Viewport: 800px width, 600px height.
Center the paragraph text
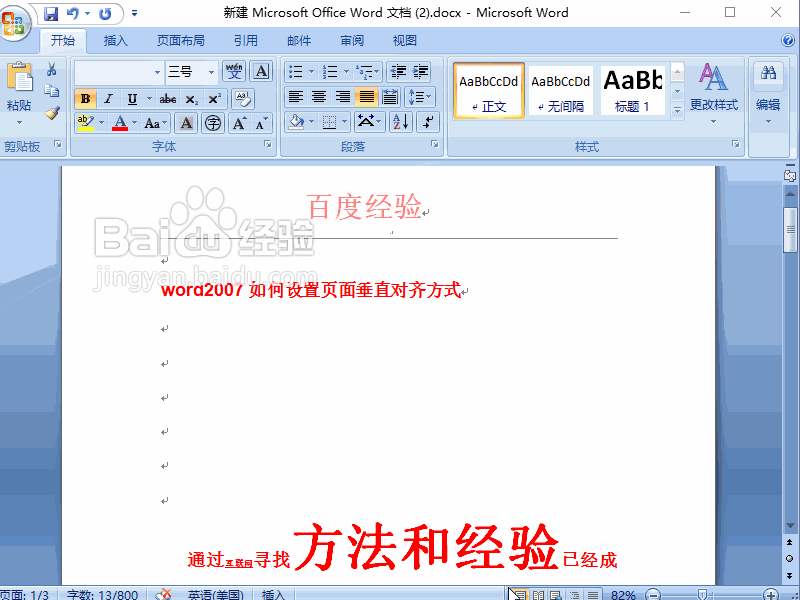[319, 97]
